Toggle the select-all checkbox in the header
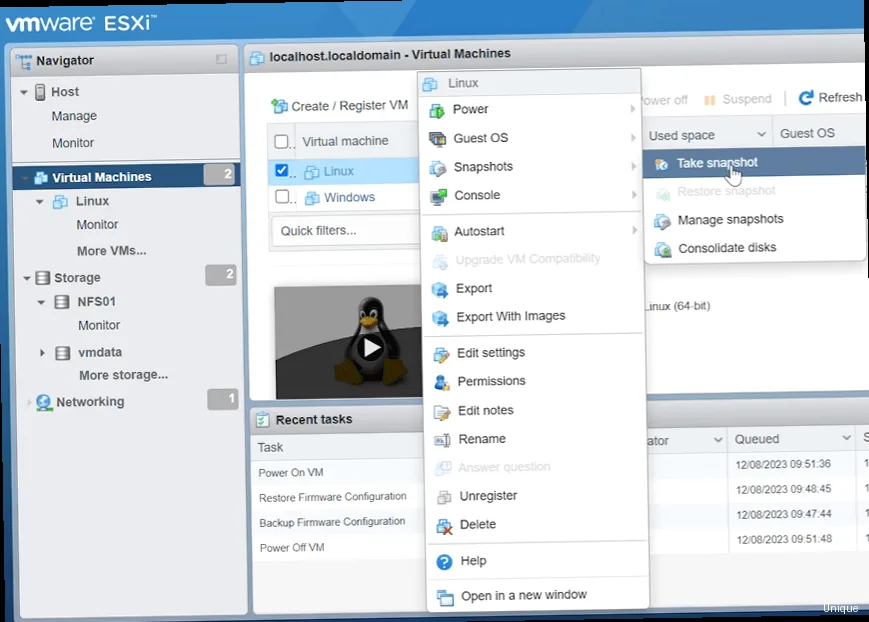The image size is (869, 622). coord(281,141)
